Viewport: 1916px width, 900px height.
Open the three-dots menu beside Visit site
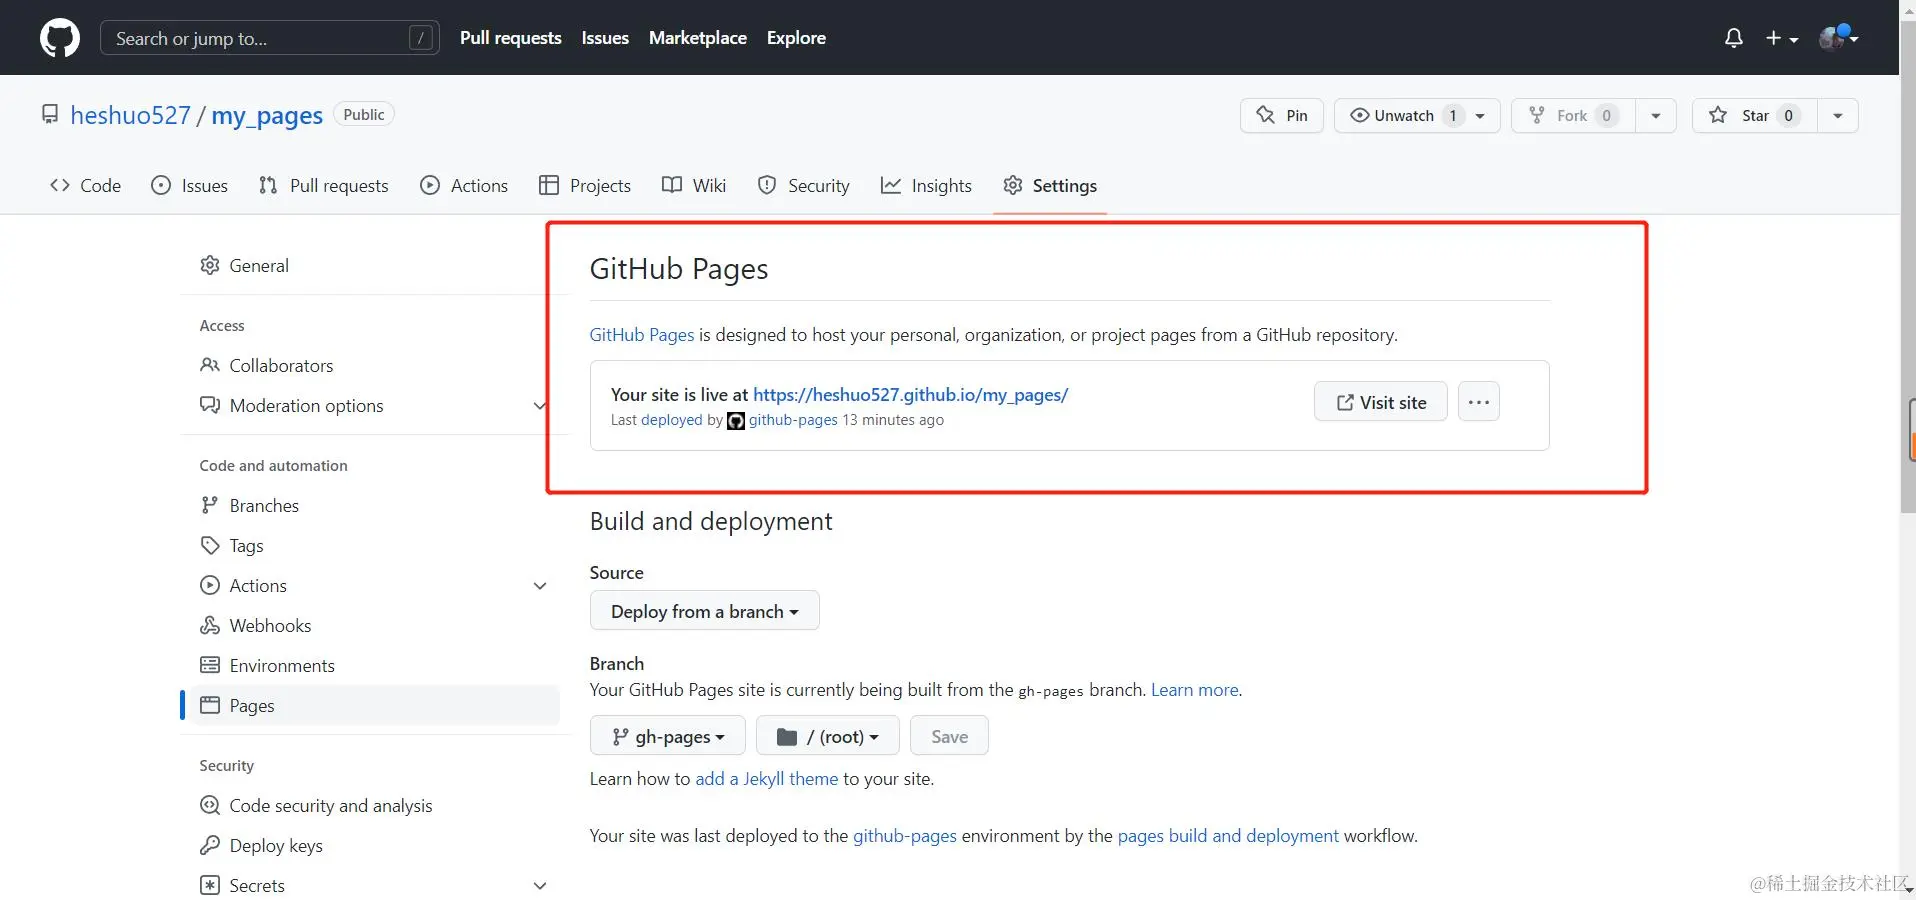1478,402
